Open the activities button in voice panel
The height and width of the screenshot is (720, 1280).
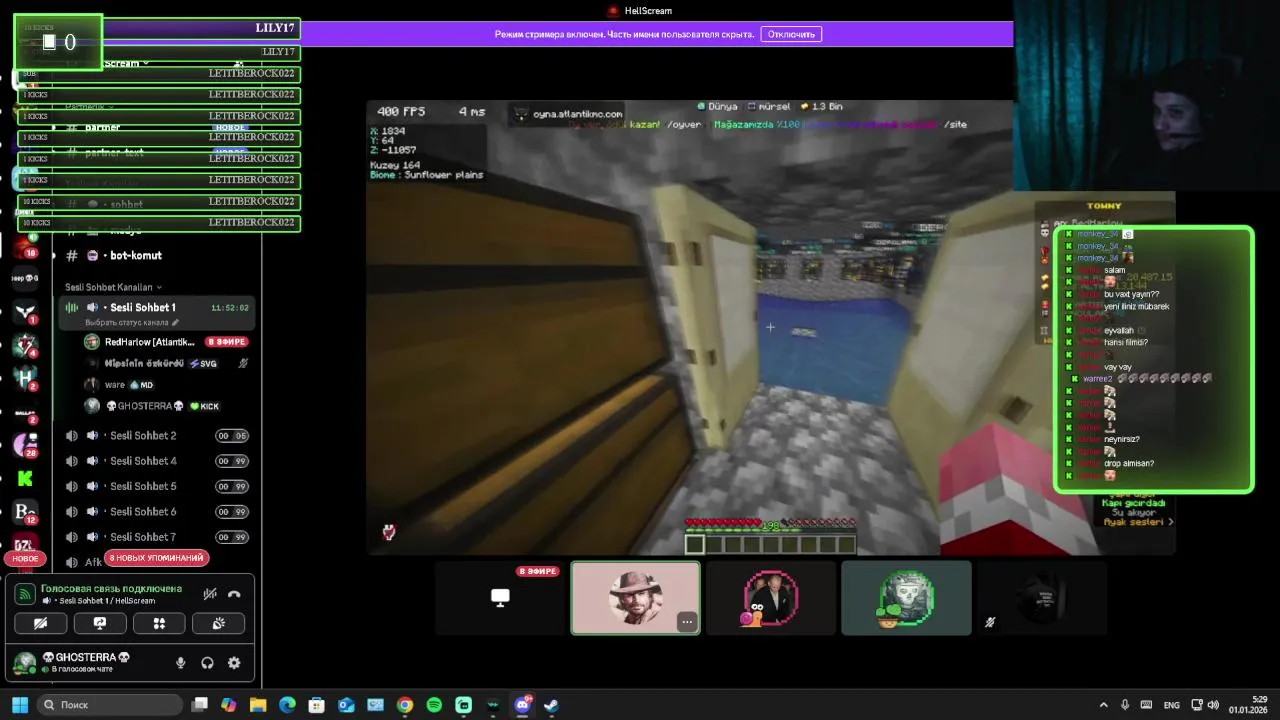(x=159, y=623)
